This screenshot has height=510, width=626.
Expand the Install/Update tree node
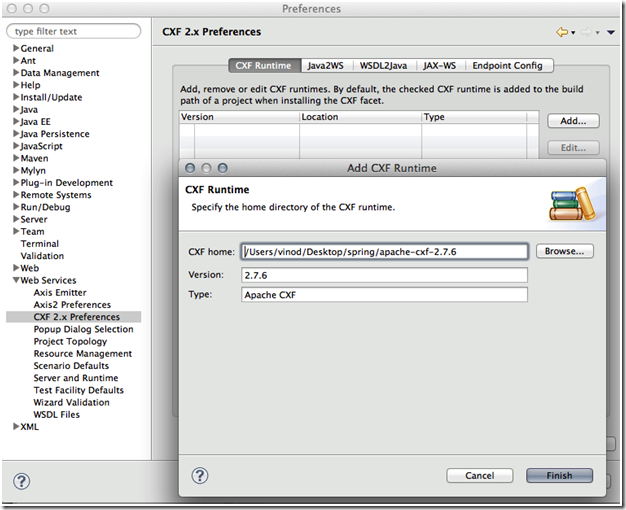16,97
